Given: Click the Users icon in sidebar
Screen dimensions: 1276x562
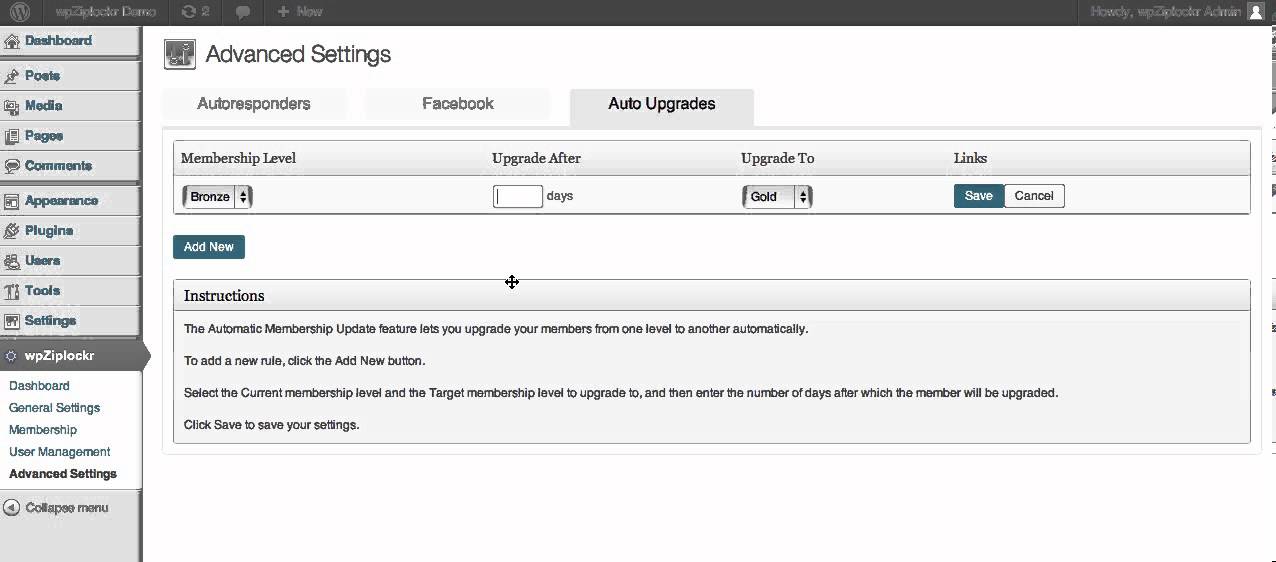Looking at the screenshot, I should [12, 261].
